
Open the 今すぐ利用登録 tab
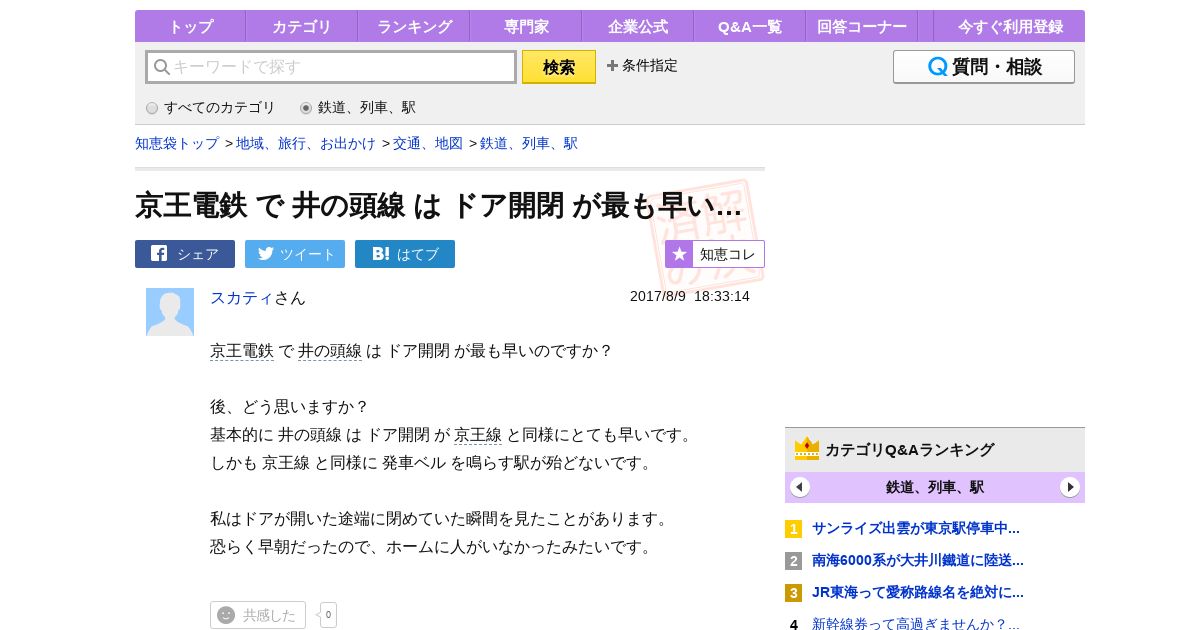point(1009,27)
